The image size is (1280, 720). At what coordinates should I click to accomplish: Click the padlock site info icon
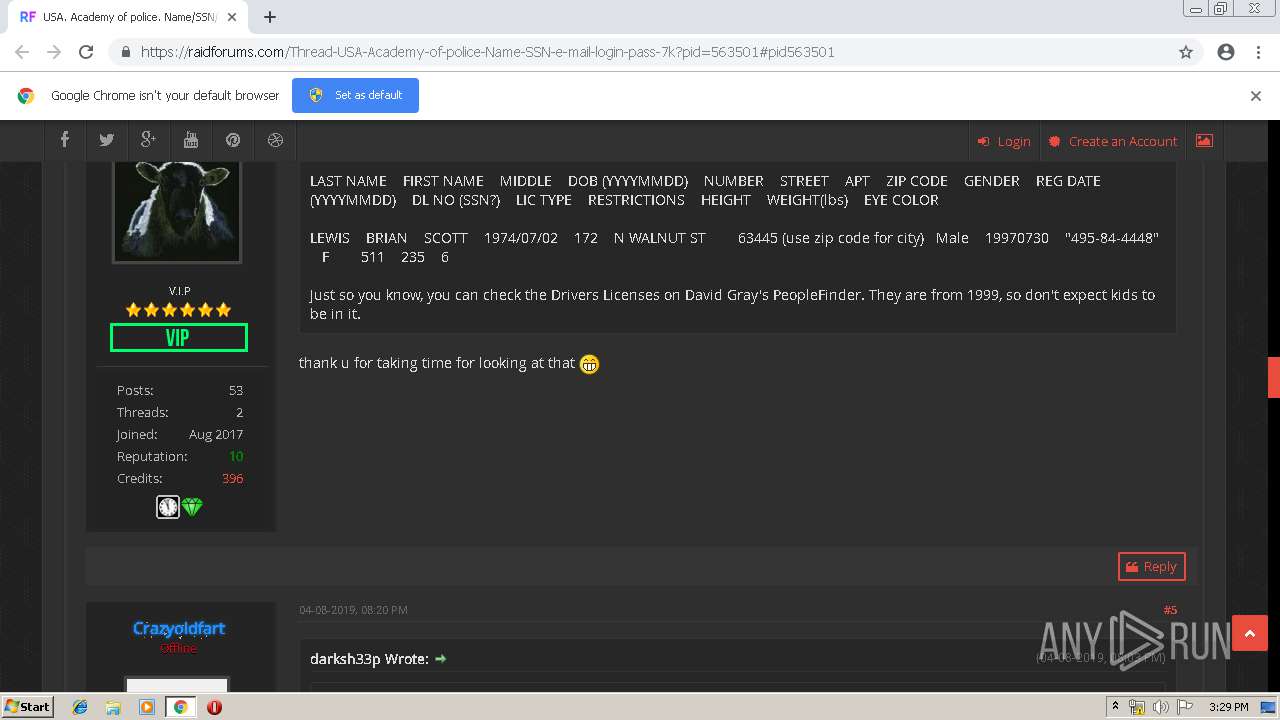pos(125,52)
